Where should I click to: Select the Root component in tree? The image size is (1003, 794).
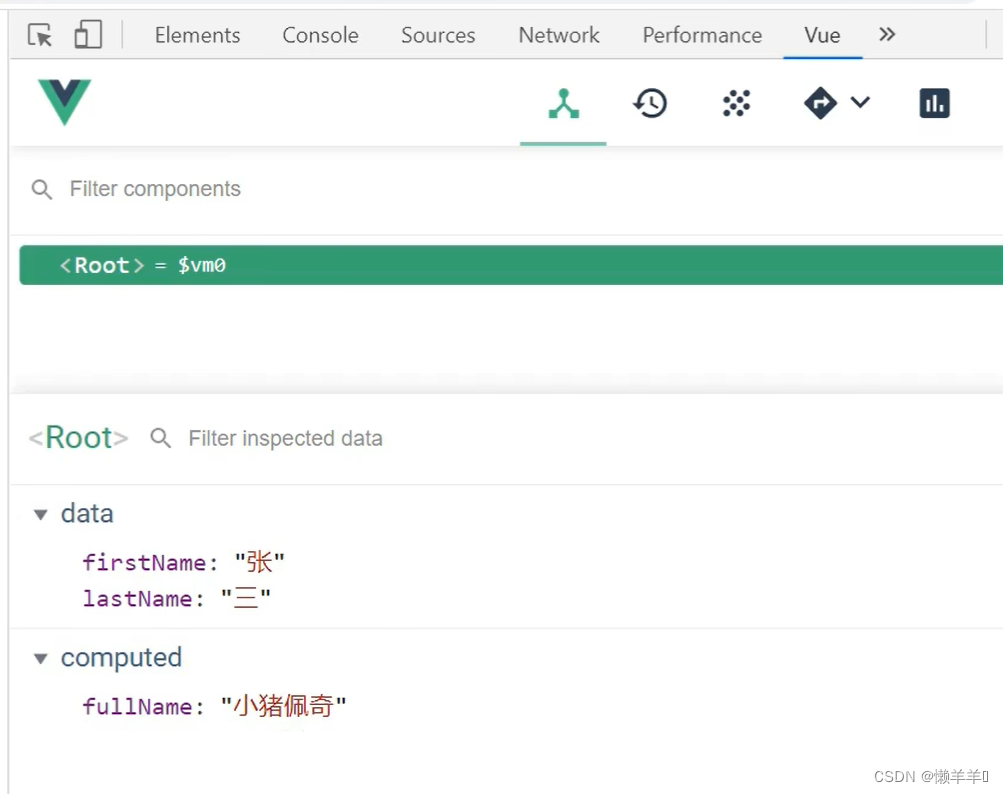102,265
